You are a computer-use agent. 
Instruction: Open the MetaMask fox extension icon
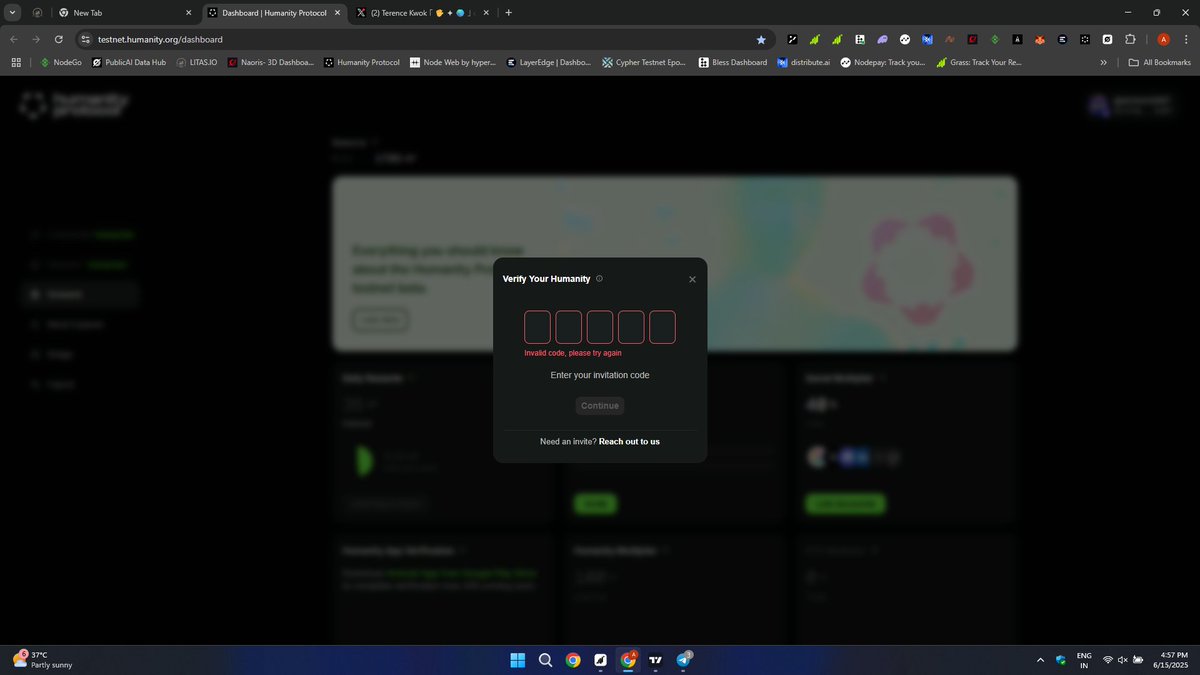1040,40
